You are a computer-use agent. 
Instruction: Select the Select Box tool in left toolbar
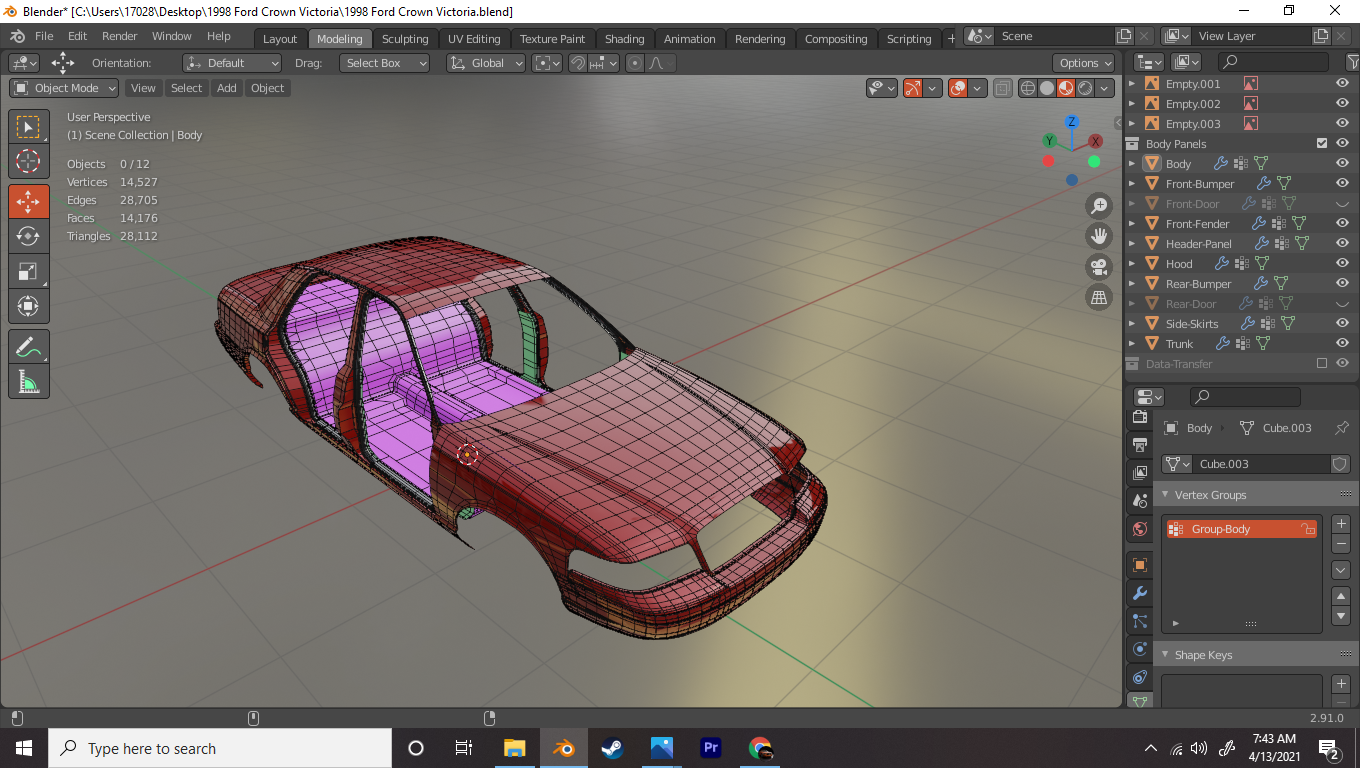click(x=28, y=126)
